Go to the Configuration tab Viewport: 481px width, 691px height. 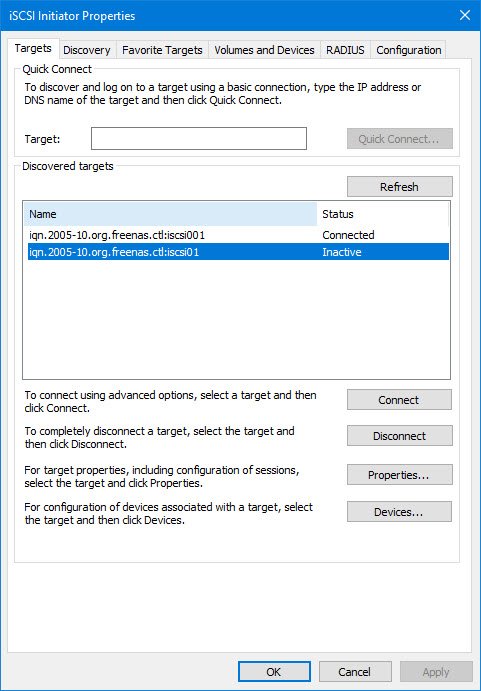point(409,50)
